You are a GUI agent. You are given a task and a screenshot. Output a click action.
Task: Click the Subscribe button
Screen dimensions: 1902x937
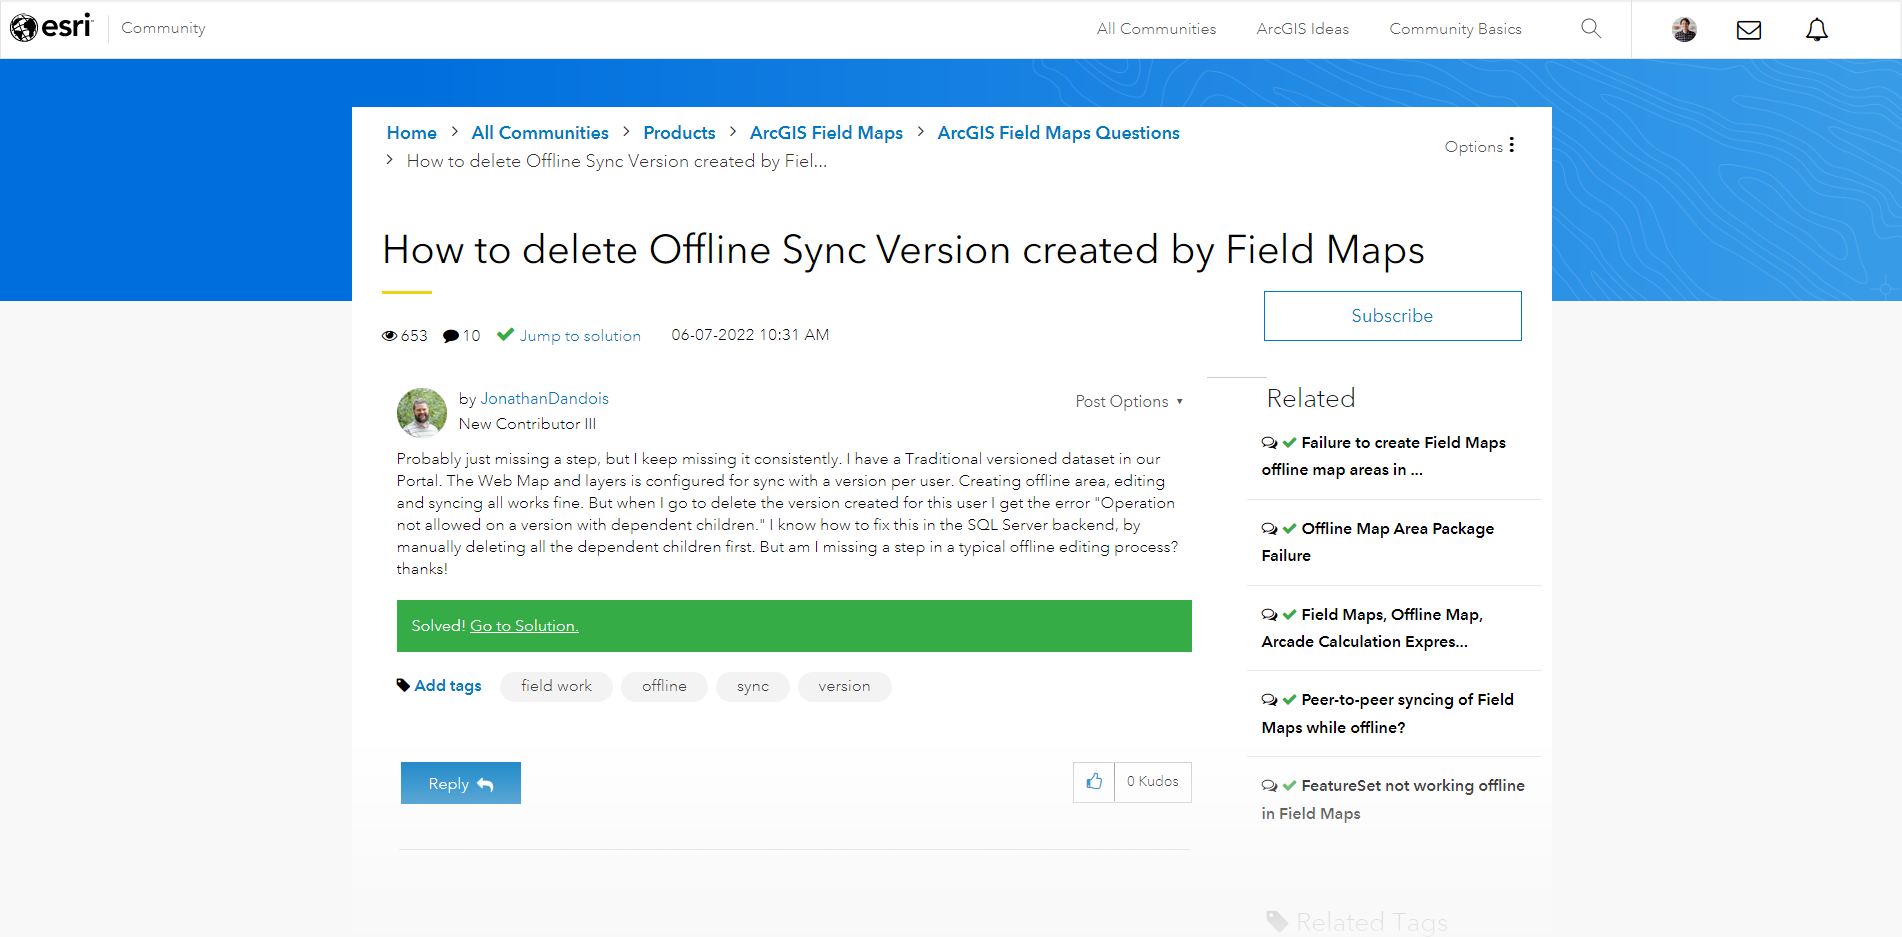click(x=1392, y=316)
